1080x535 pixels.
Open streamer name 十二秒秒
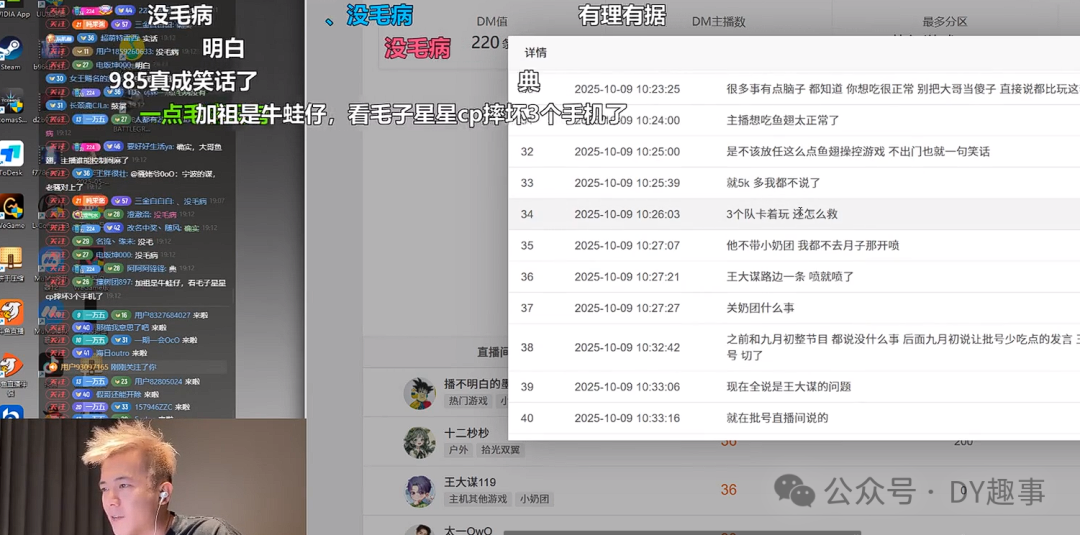tap(466, 433)
